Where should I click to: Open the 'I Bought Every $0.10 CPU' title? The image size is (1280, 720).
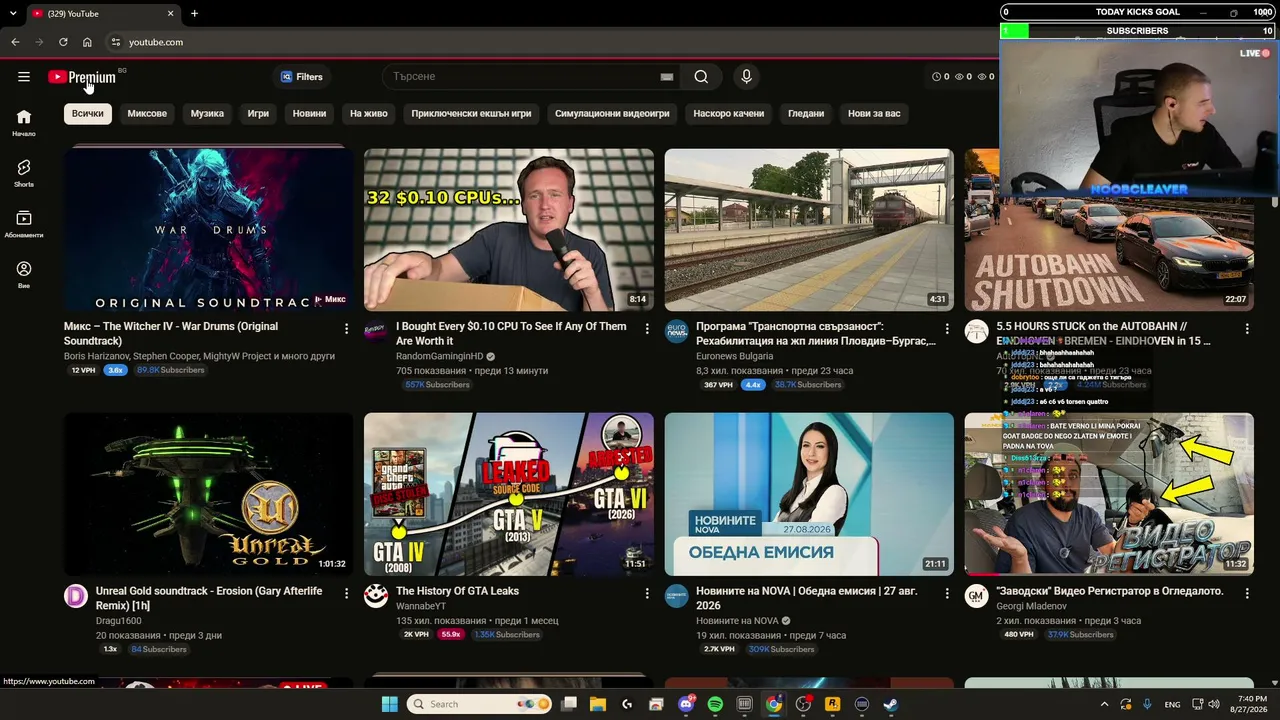pos(511,334)
